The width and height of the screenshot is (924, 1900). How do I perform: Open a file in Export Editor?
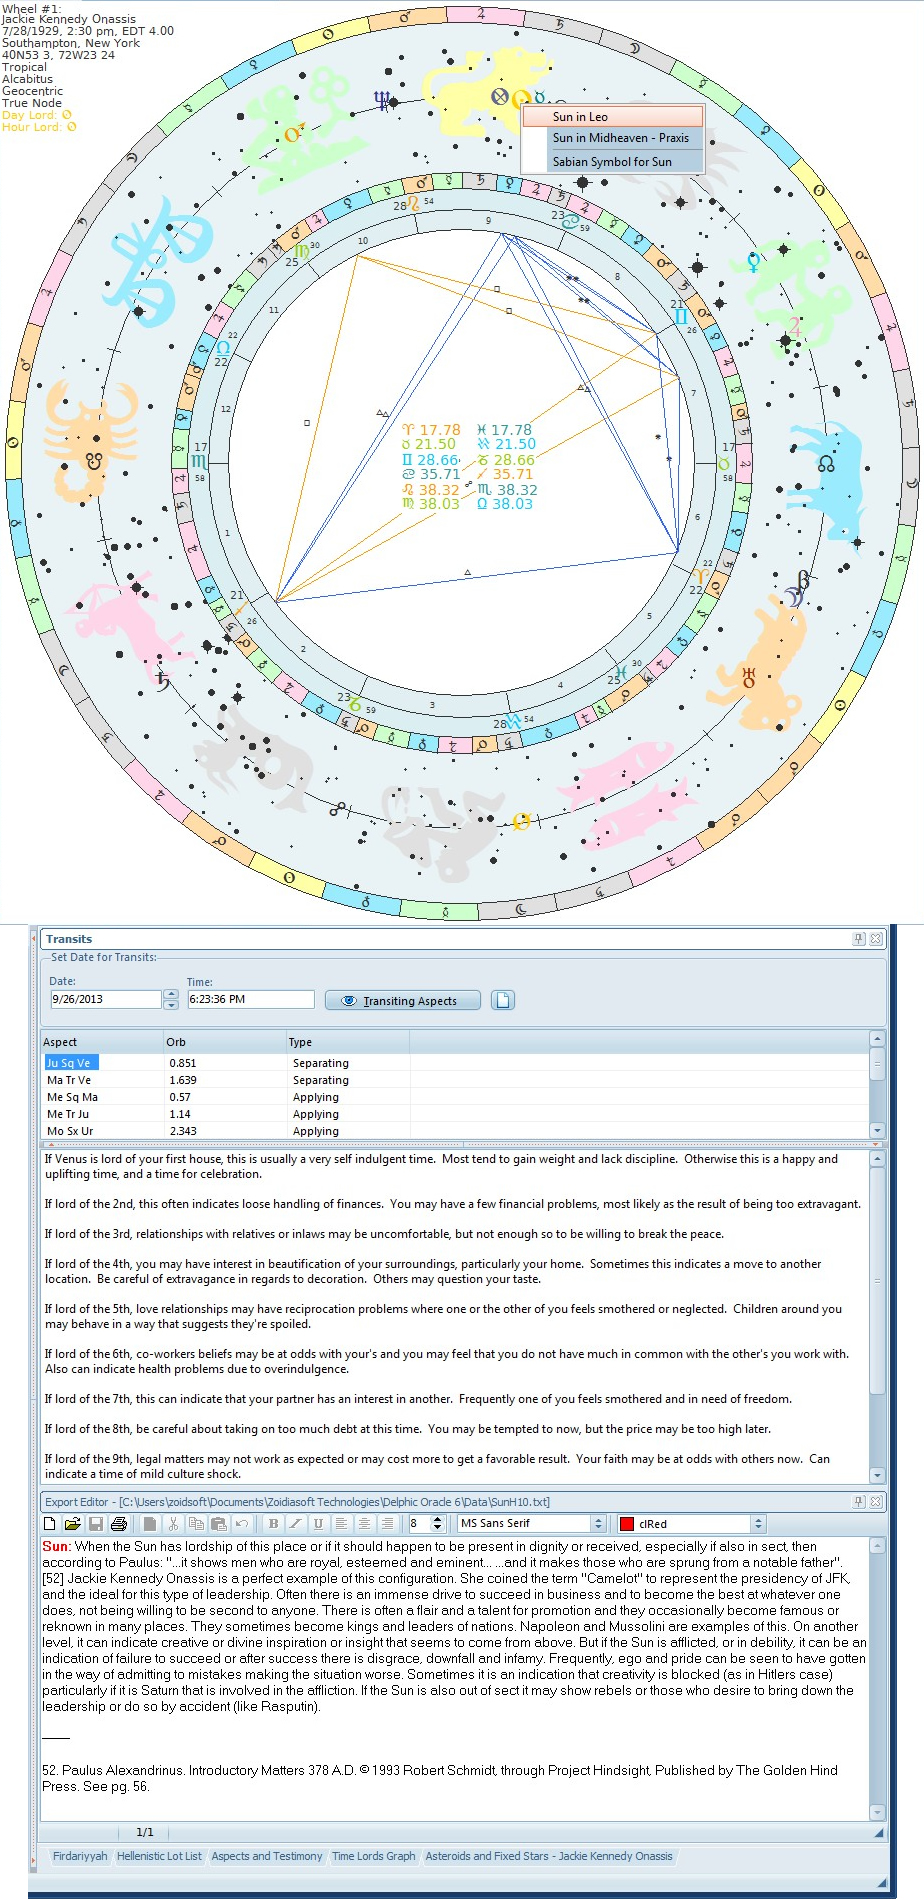click(72, 1524)
